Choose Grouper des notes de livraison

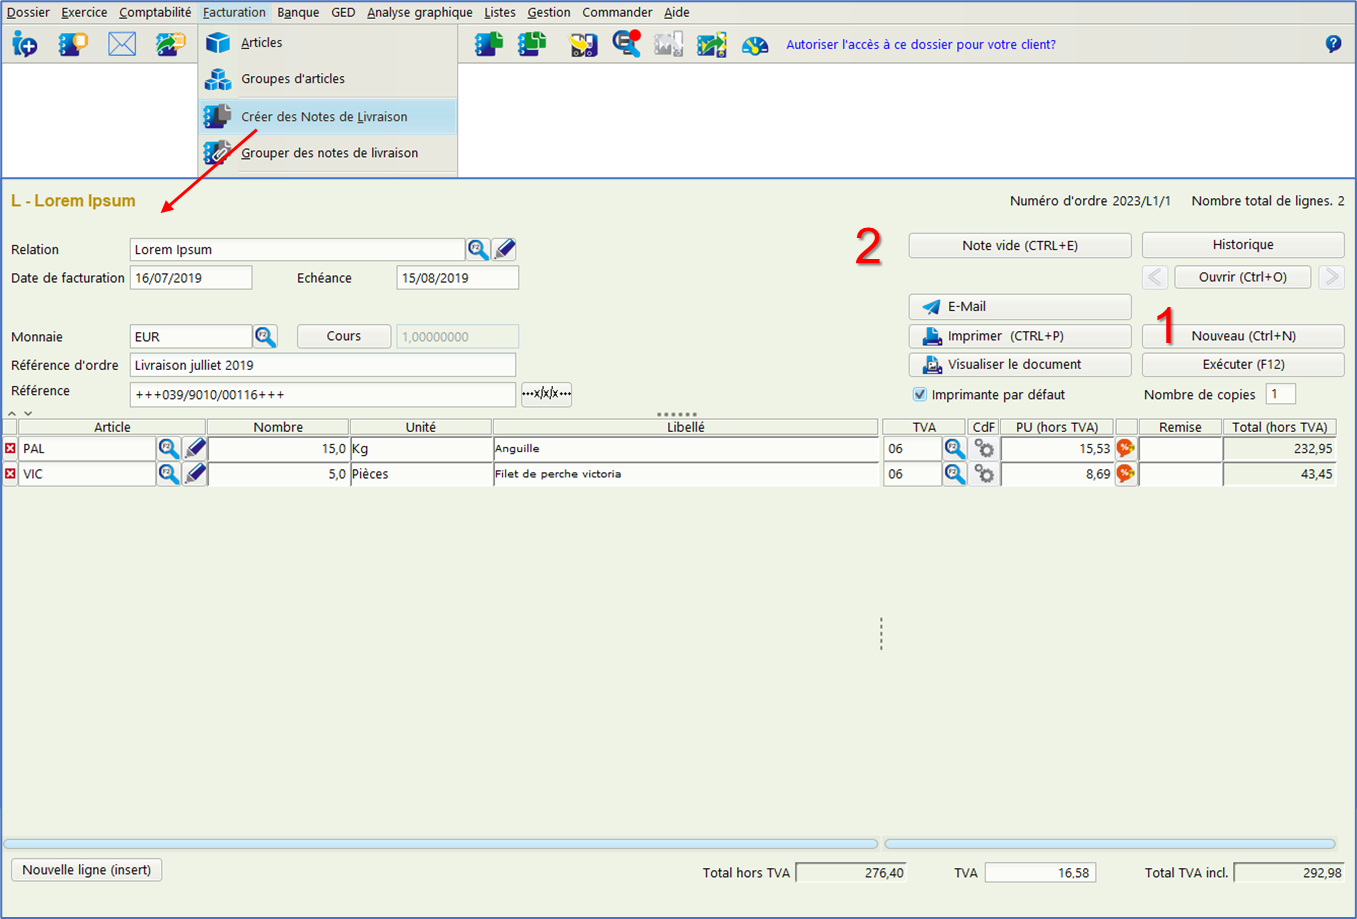[328, 153]
